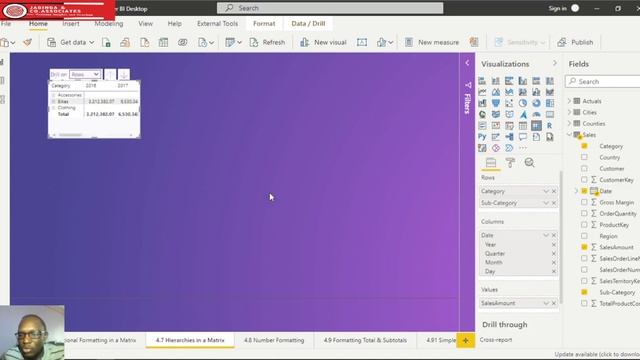Select the treemap visual

click(x=550, y=103)
